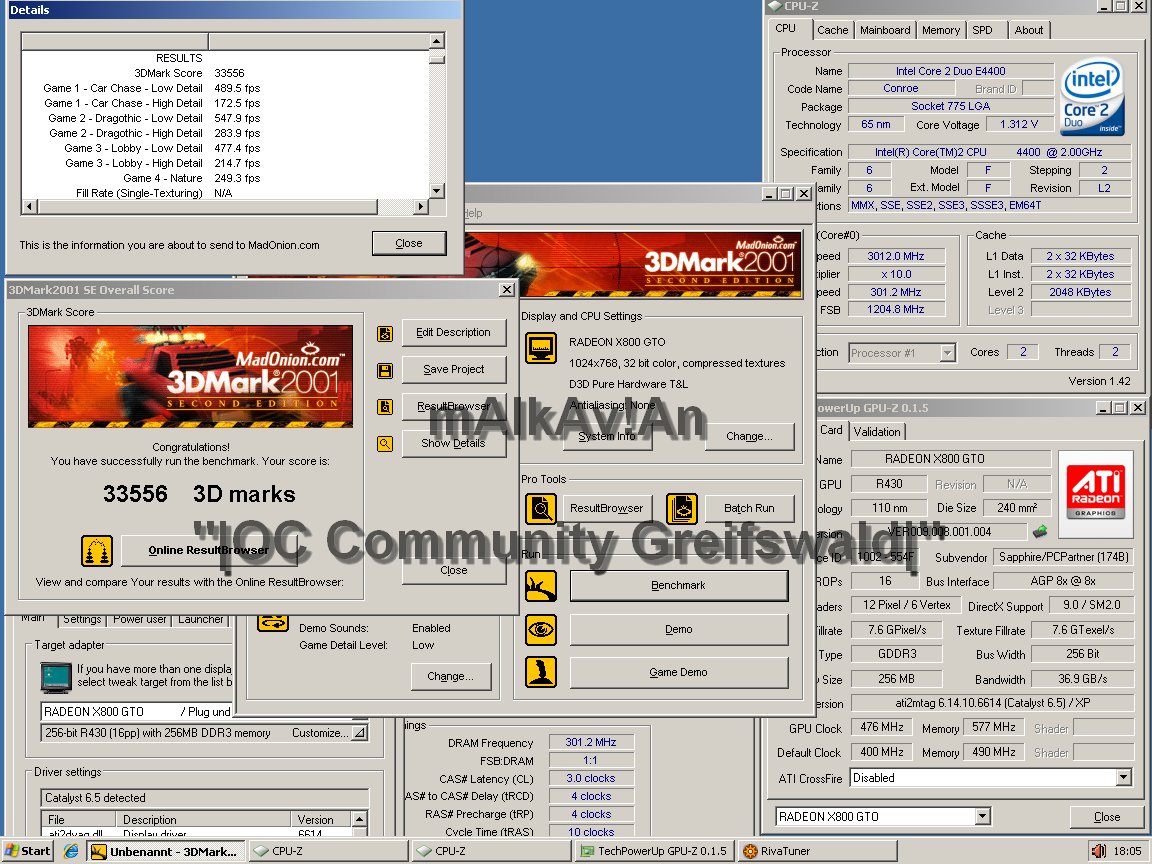Switch to RivaTuner in the taskbar
Screen dimensions: 1152x864
click(817, 851)
